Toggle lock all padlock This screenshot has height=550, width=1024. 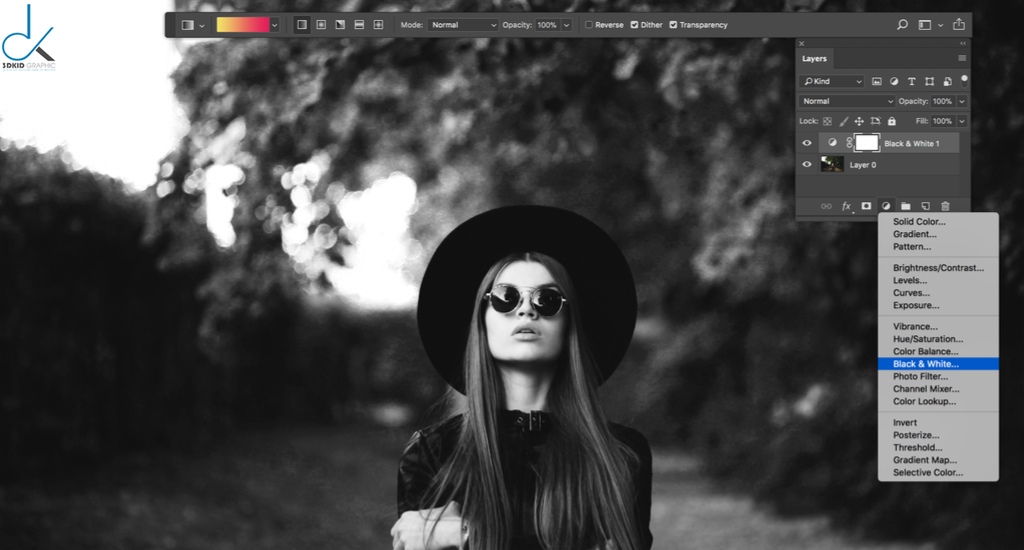click(891, 121)
